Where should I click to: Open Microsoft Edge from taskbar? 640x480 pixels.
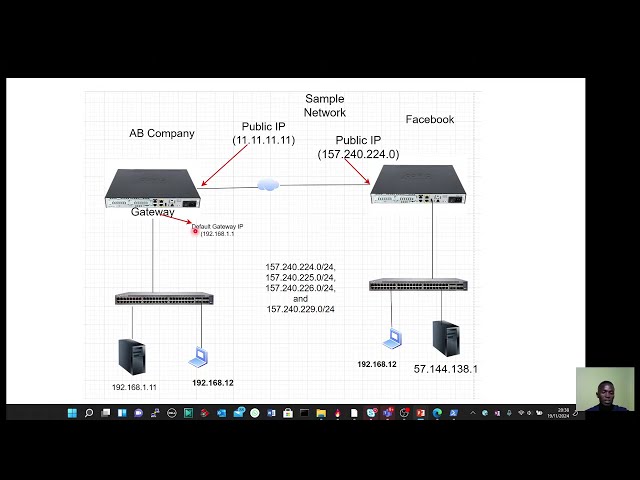437,413
